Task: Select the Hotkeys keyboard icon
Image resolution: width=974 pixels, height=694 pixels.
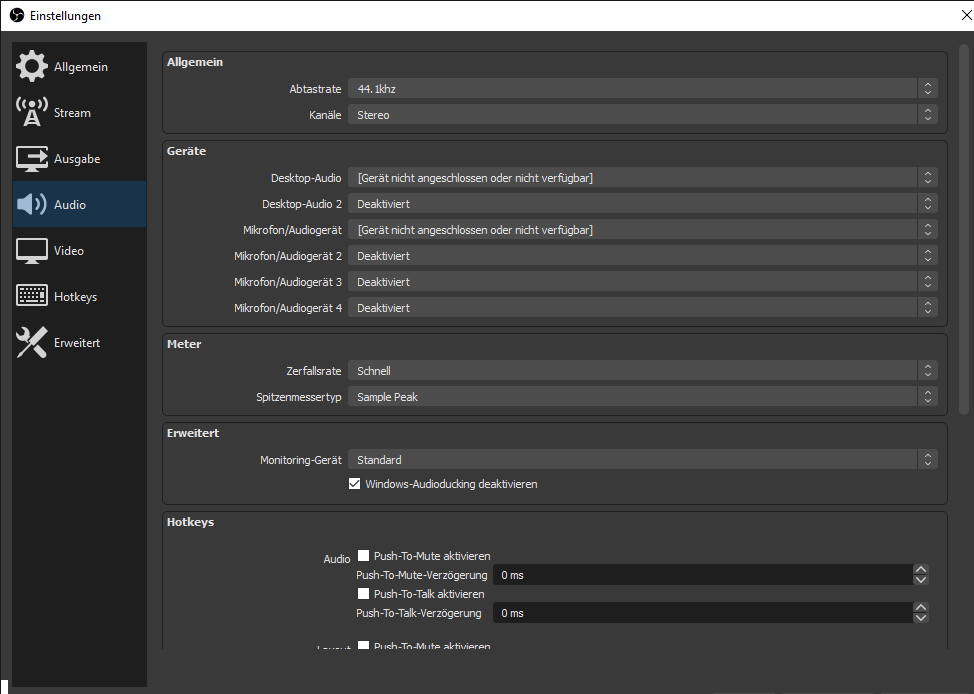Action: tap(32, 297)
